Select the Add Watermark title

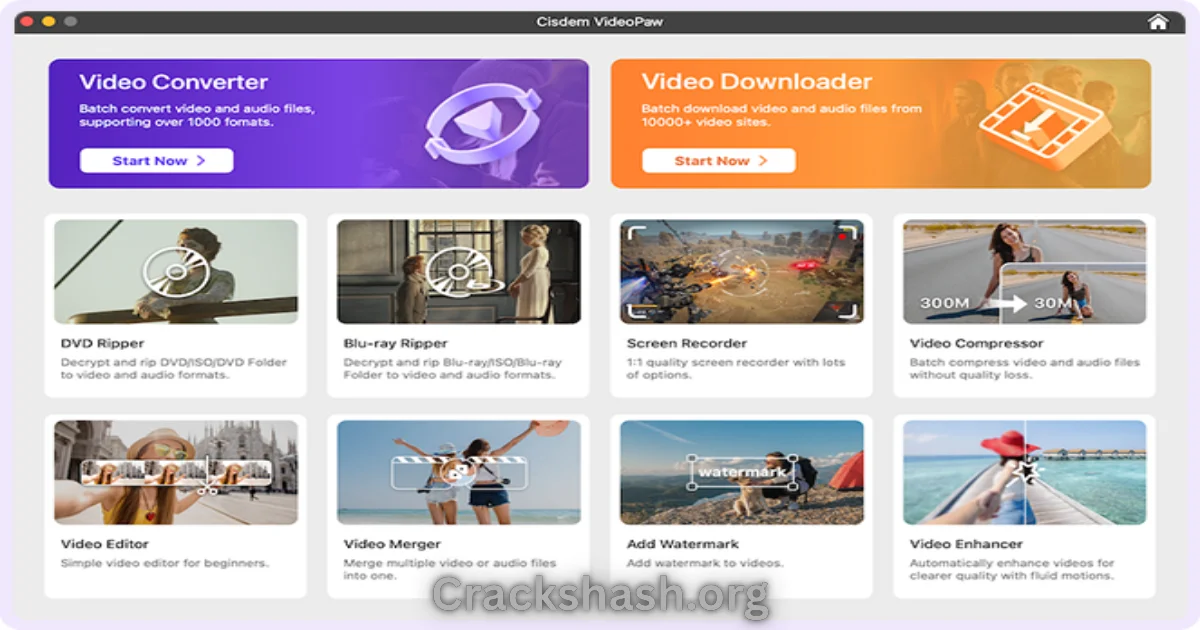point(683,544)
